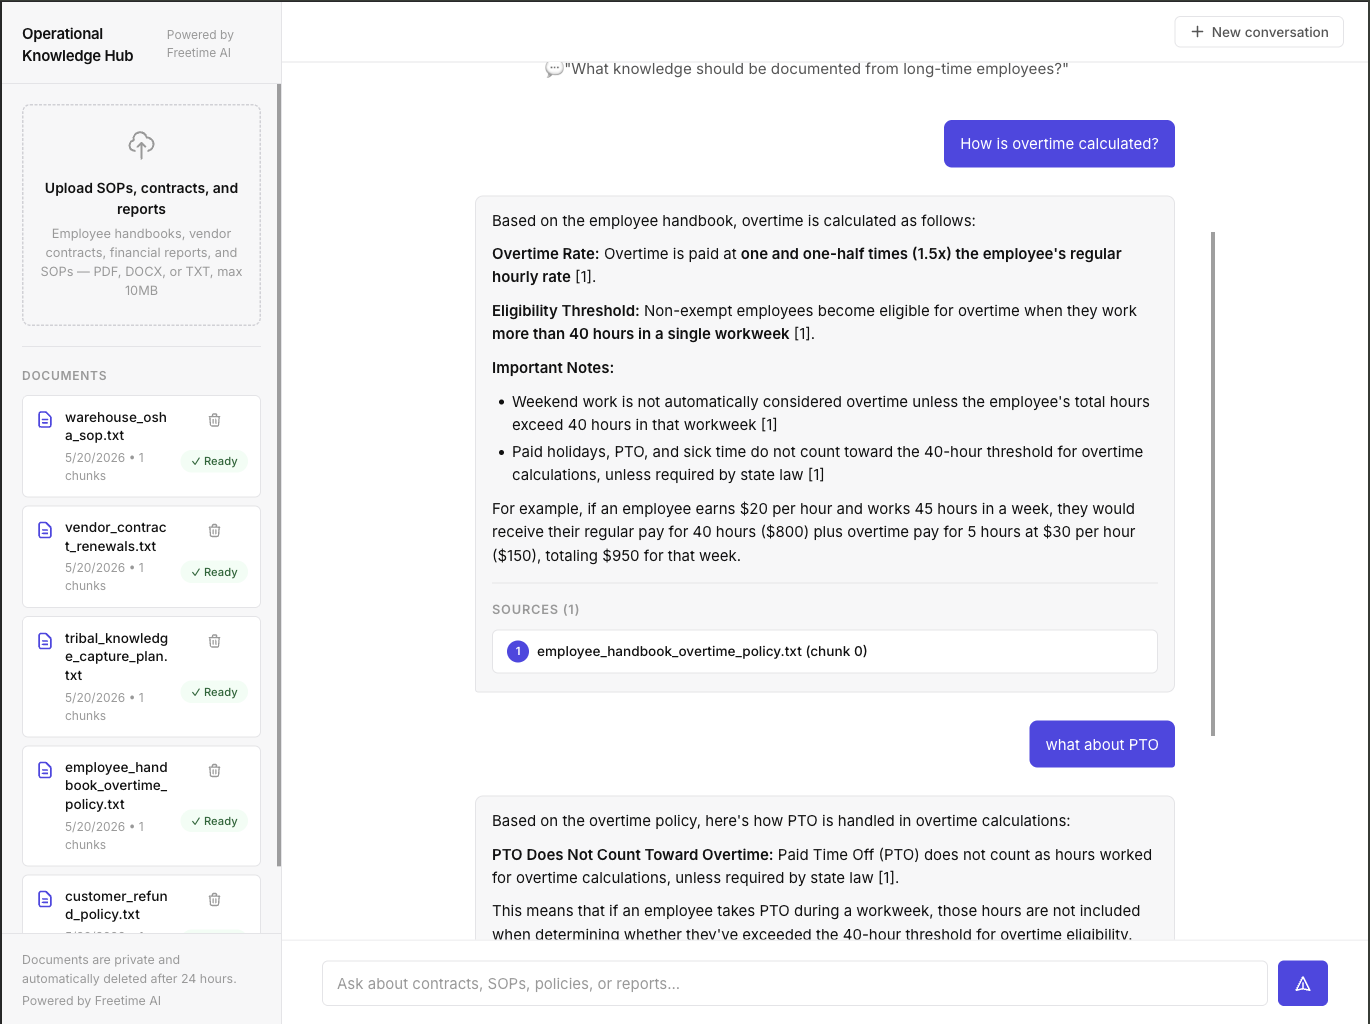Click the source number 1 badge
Image resolution: width=1370 pixels, height=1024 pixels.
pyautogui.click(x=518, y=651)
